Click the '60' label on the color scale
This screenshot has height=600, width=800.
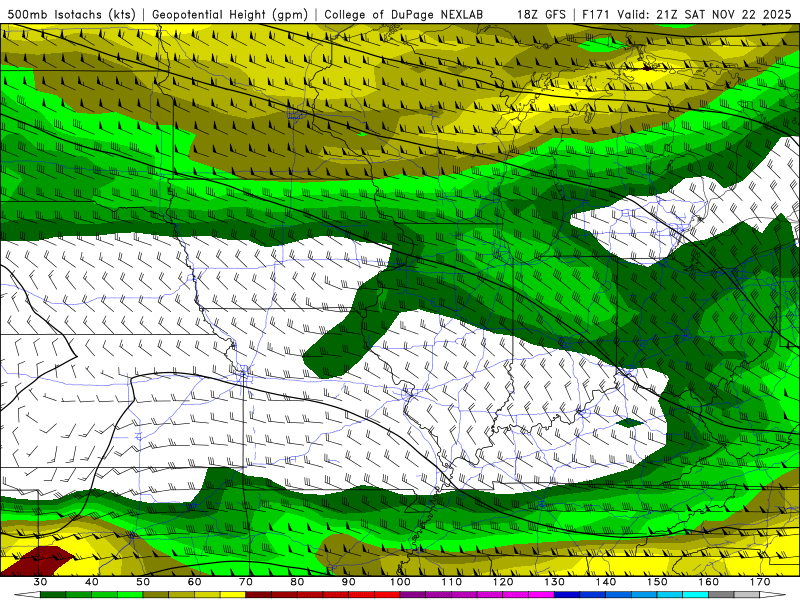tap(194, 582)
